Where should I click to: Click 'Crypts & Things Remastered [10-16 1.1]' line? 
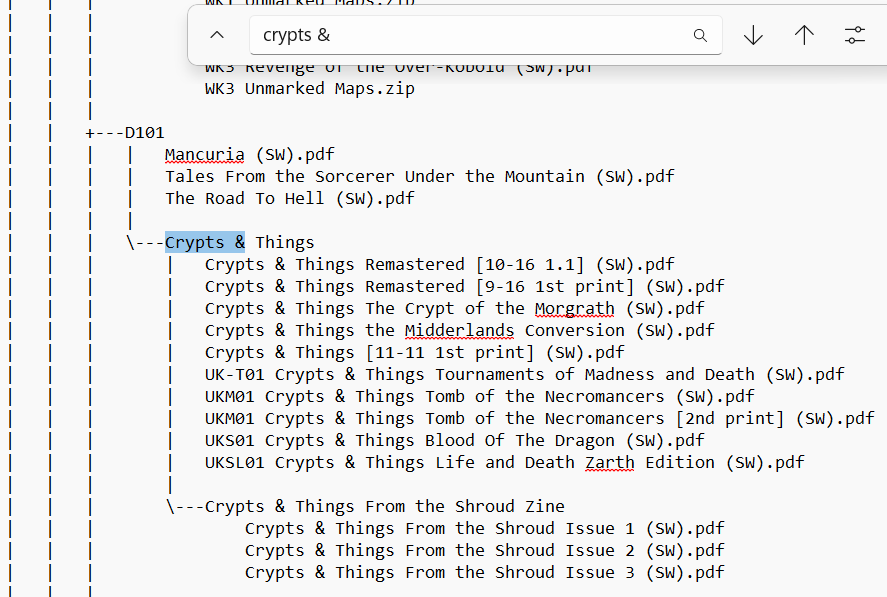click(x=440, y=265)
